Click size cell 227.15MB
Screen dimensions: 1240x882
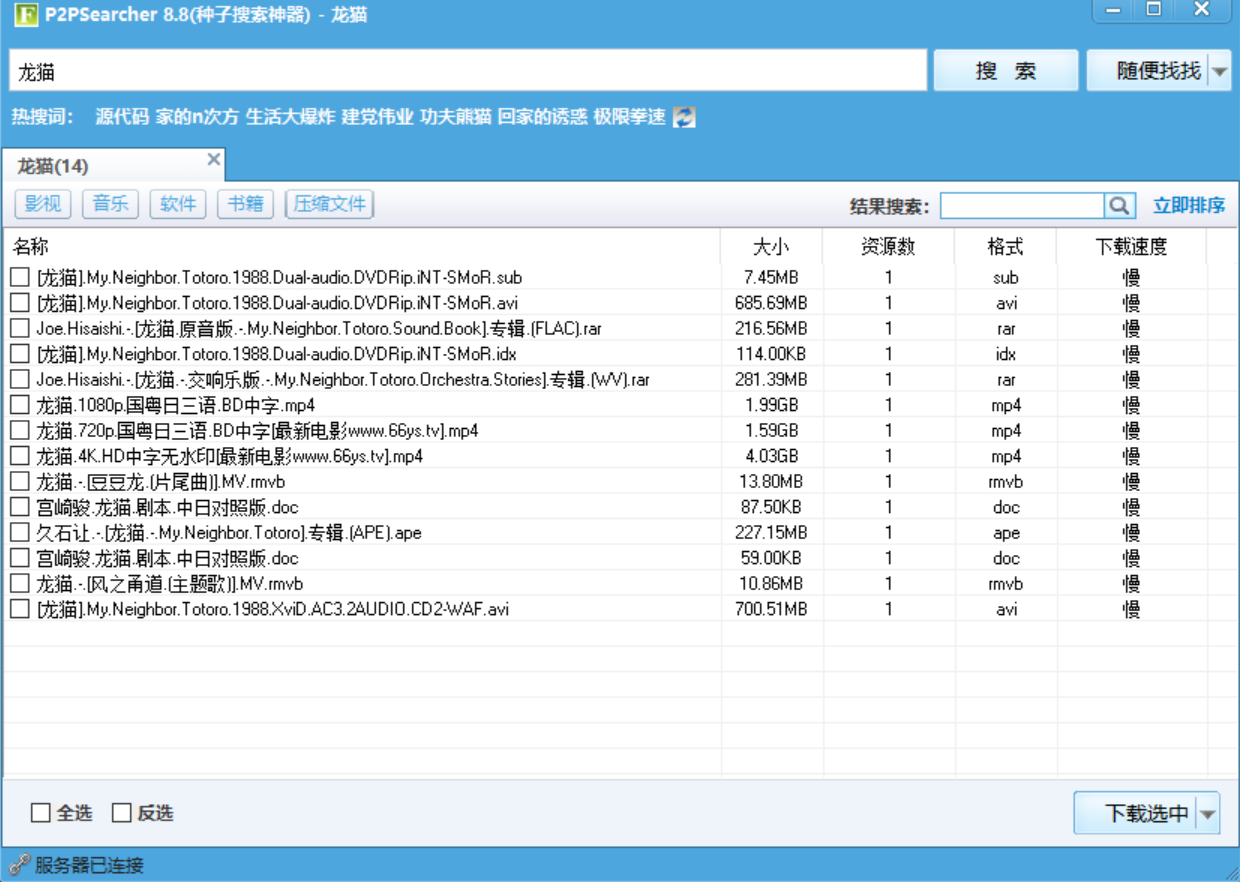coord(771,532)
